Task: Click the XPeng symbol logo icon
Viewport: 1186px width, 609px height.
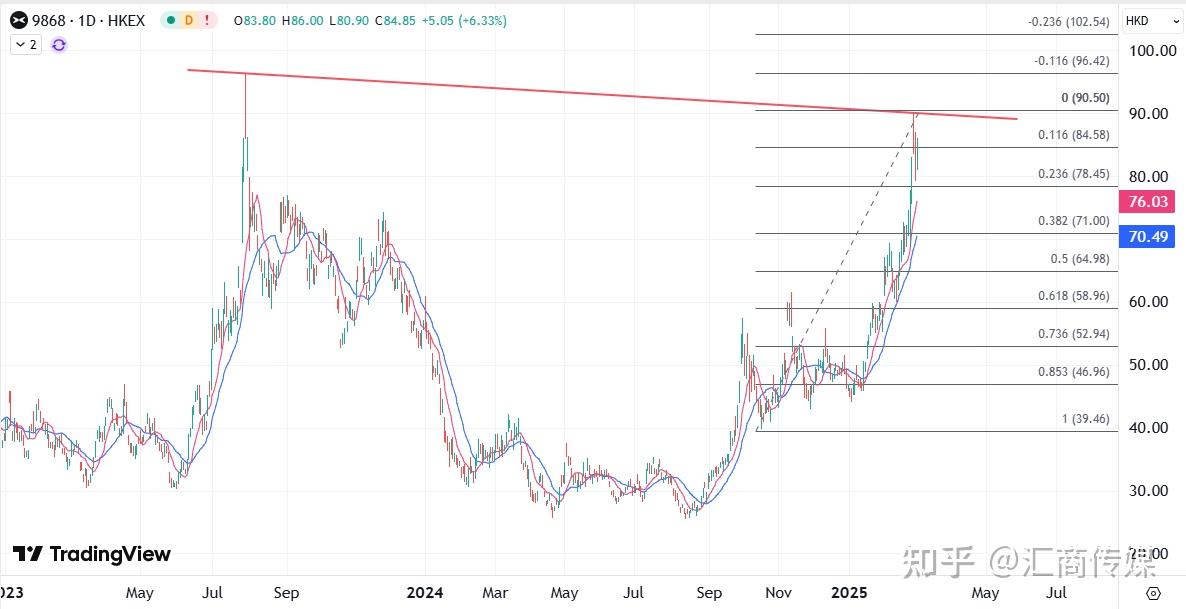Action: point(19,20)
